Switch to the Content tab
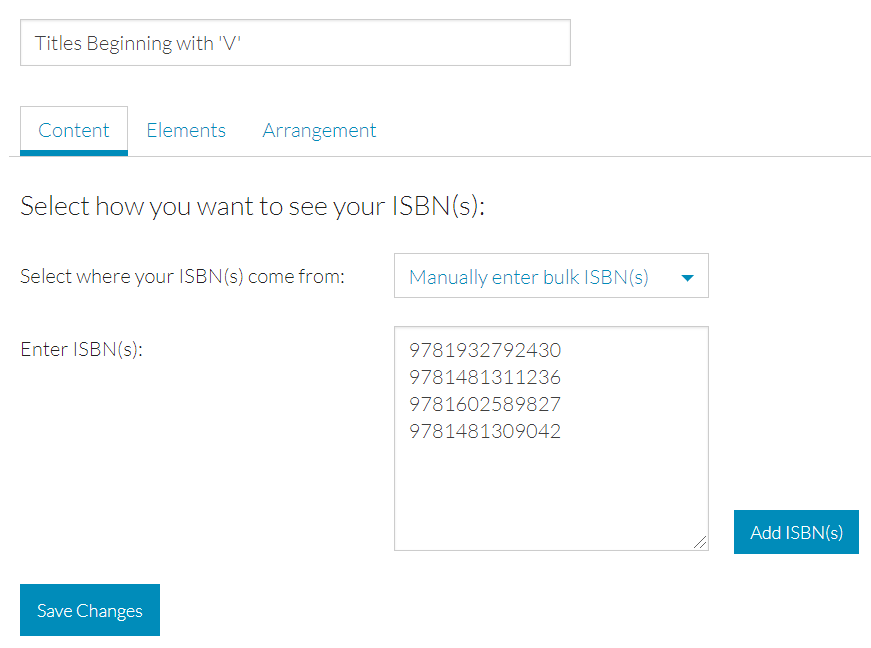Image resolution: width=871 pixels, height=648 pixels. tap(74, 130)
